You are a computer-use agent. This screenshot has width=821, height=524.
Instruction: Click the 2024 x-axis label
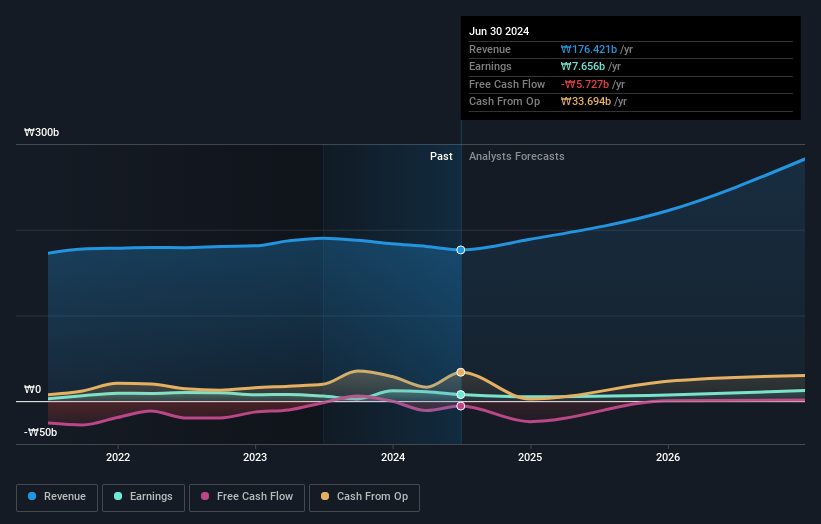[x=393, y=457]
